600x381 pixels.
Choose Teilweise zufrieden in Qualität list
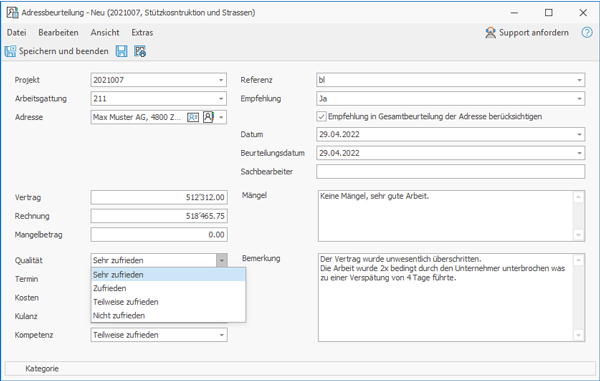168,302
